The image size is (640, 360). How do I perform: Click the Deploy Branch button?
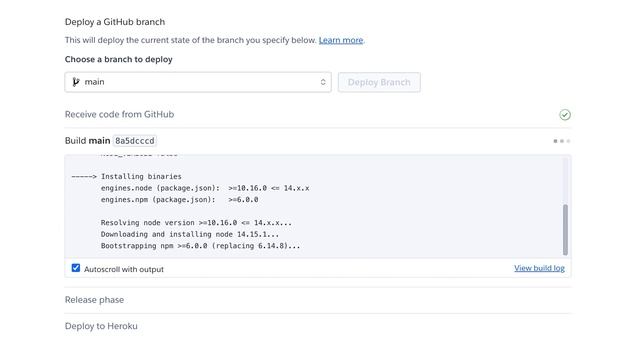(x=379, y=82)
